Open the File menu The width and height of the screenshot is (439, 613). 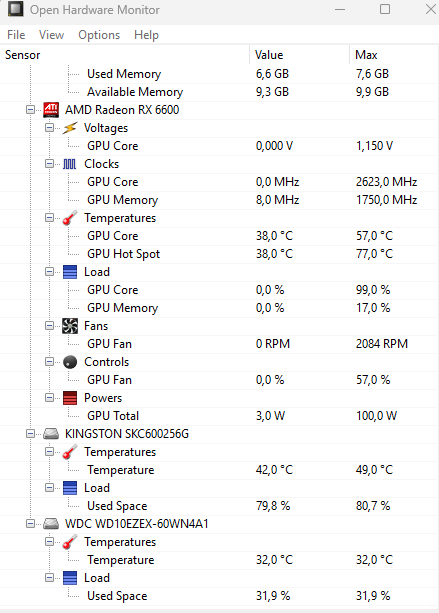[x=16, y=35]
